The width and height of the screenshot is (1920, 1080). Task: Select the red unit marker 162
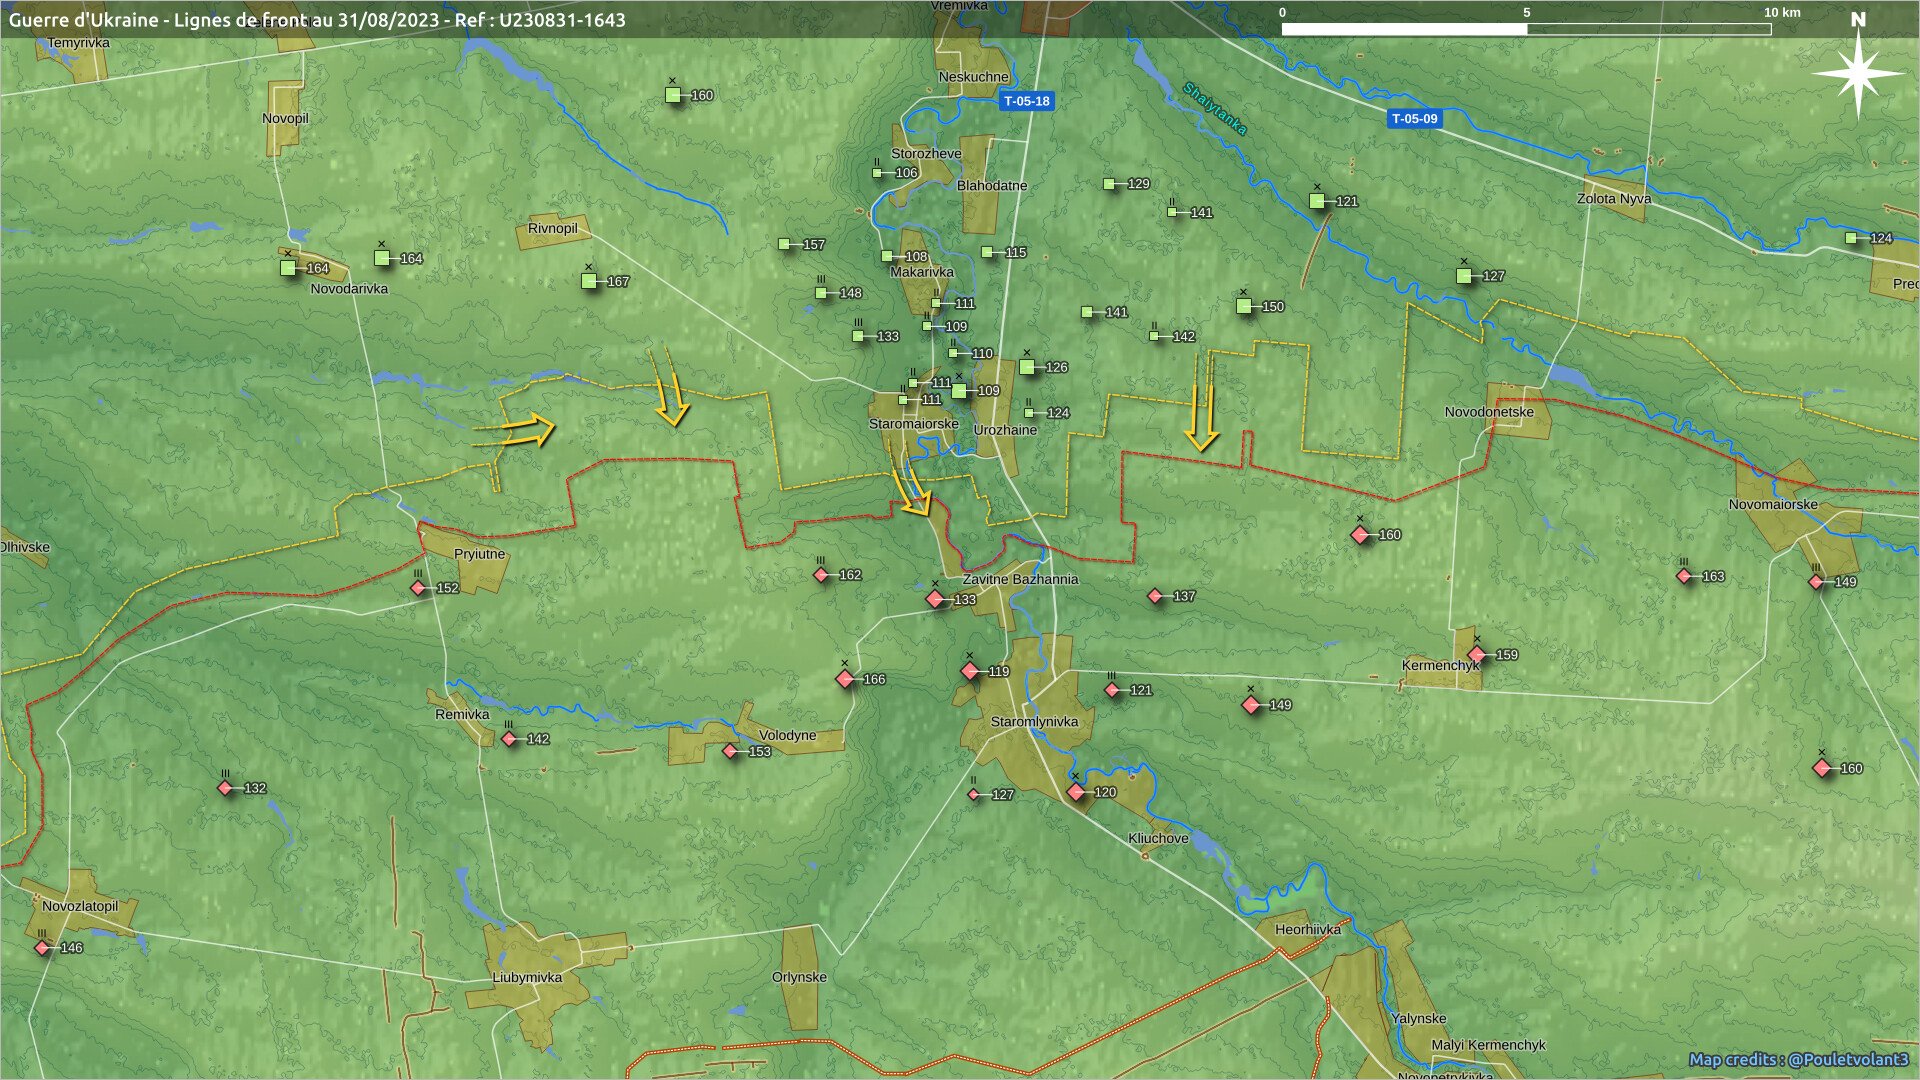click(x=821, y=575)
